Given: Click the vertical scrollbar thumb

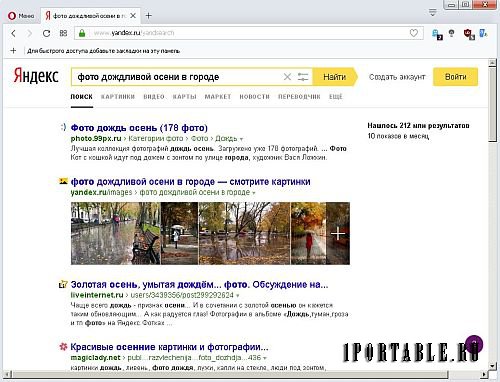Looking at the screenshot, I should point(493,104).
